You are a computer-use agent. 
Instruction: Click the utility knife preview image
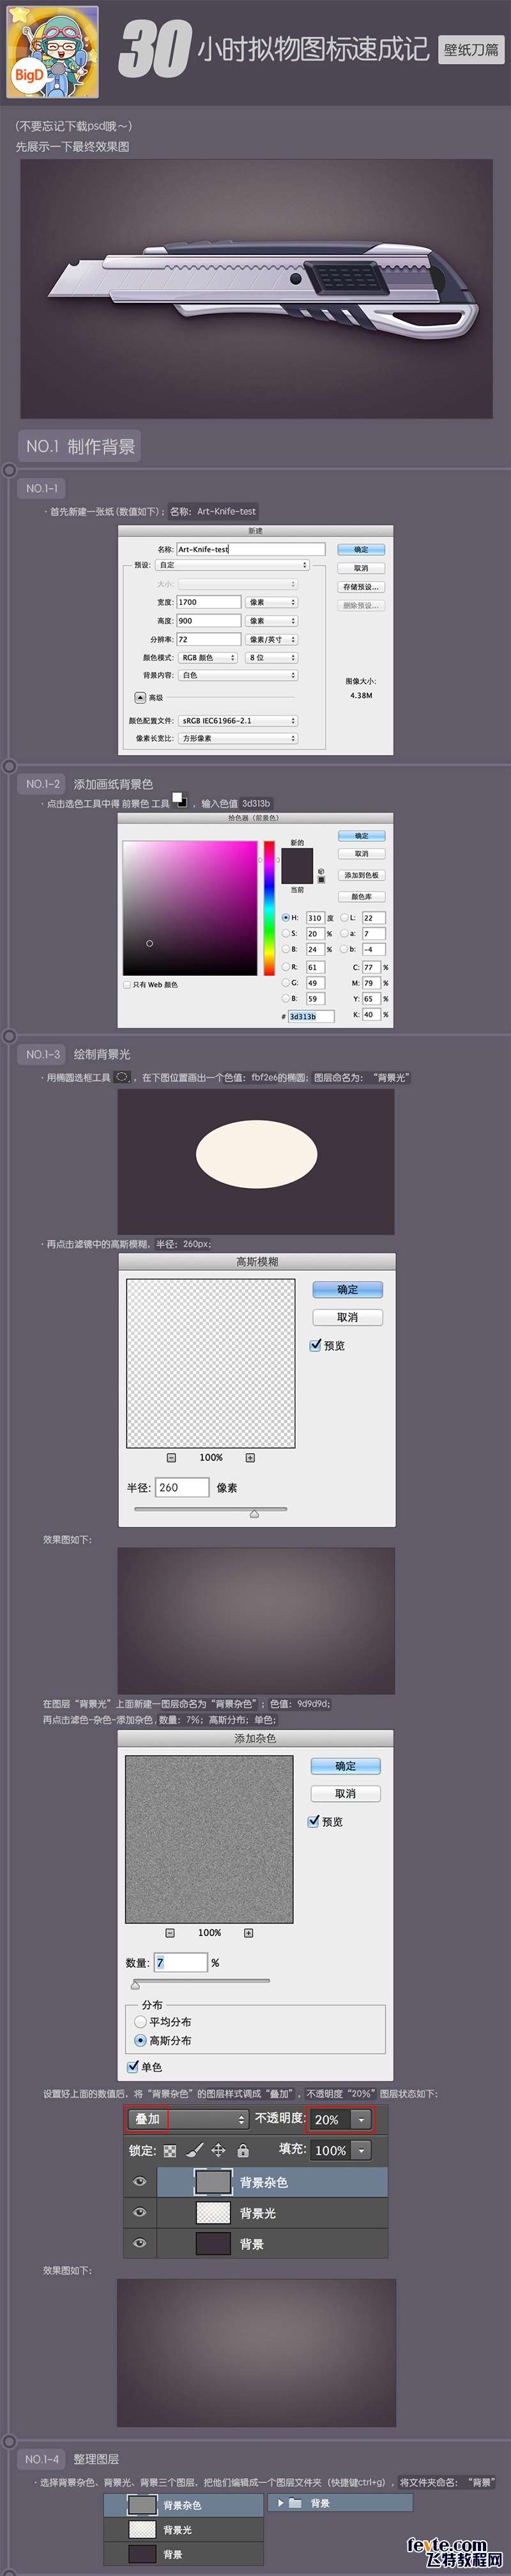tap(256, 288)
